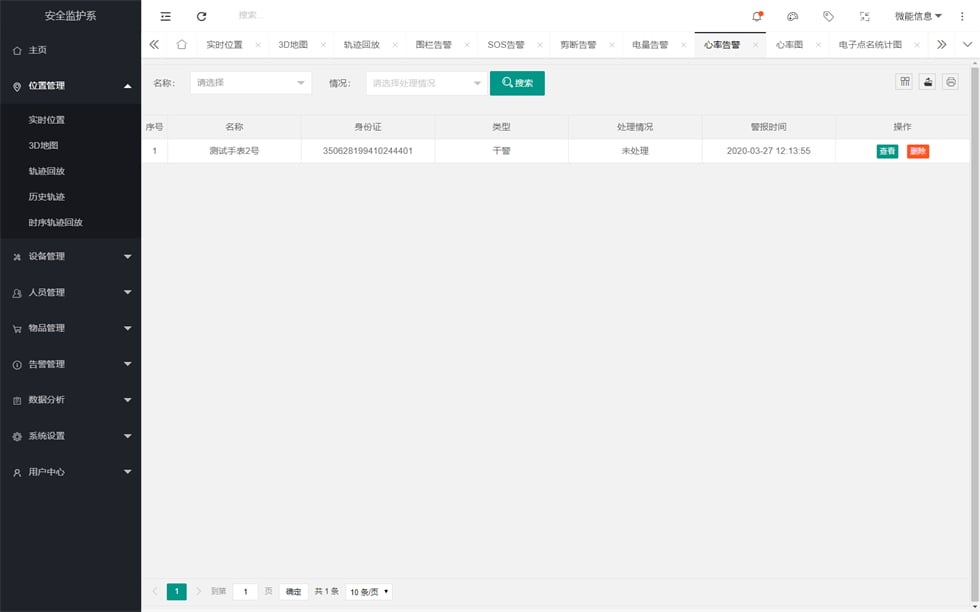Image resolution: width=980 pixels, height=612 pixels.
Task: Switch to the SOS告警 tab
Action: click(x=506, y=45)
